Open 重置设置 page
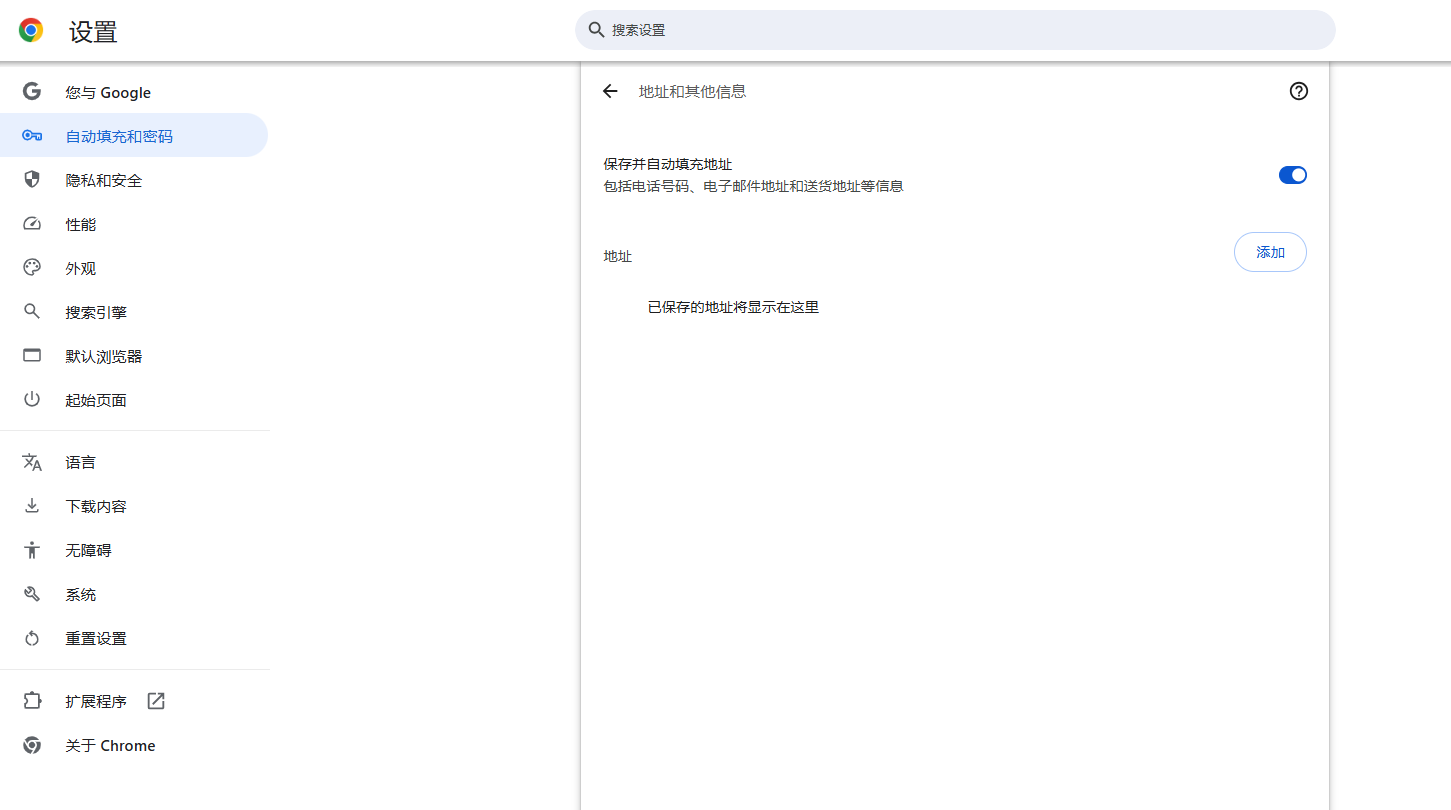Image resolution: width=1451 pixels, height=810 pixels. click(135, 638)
